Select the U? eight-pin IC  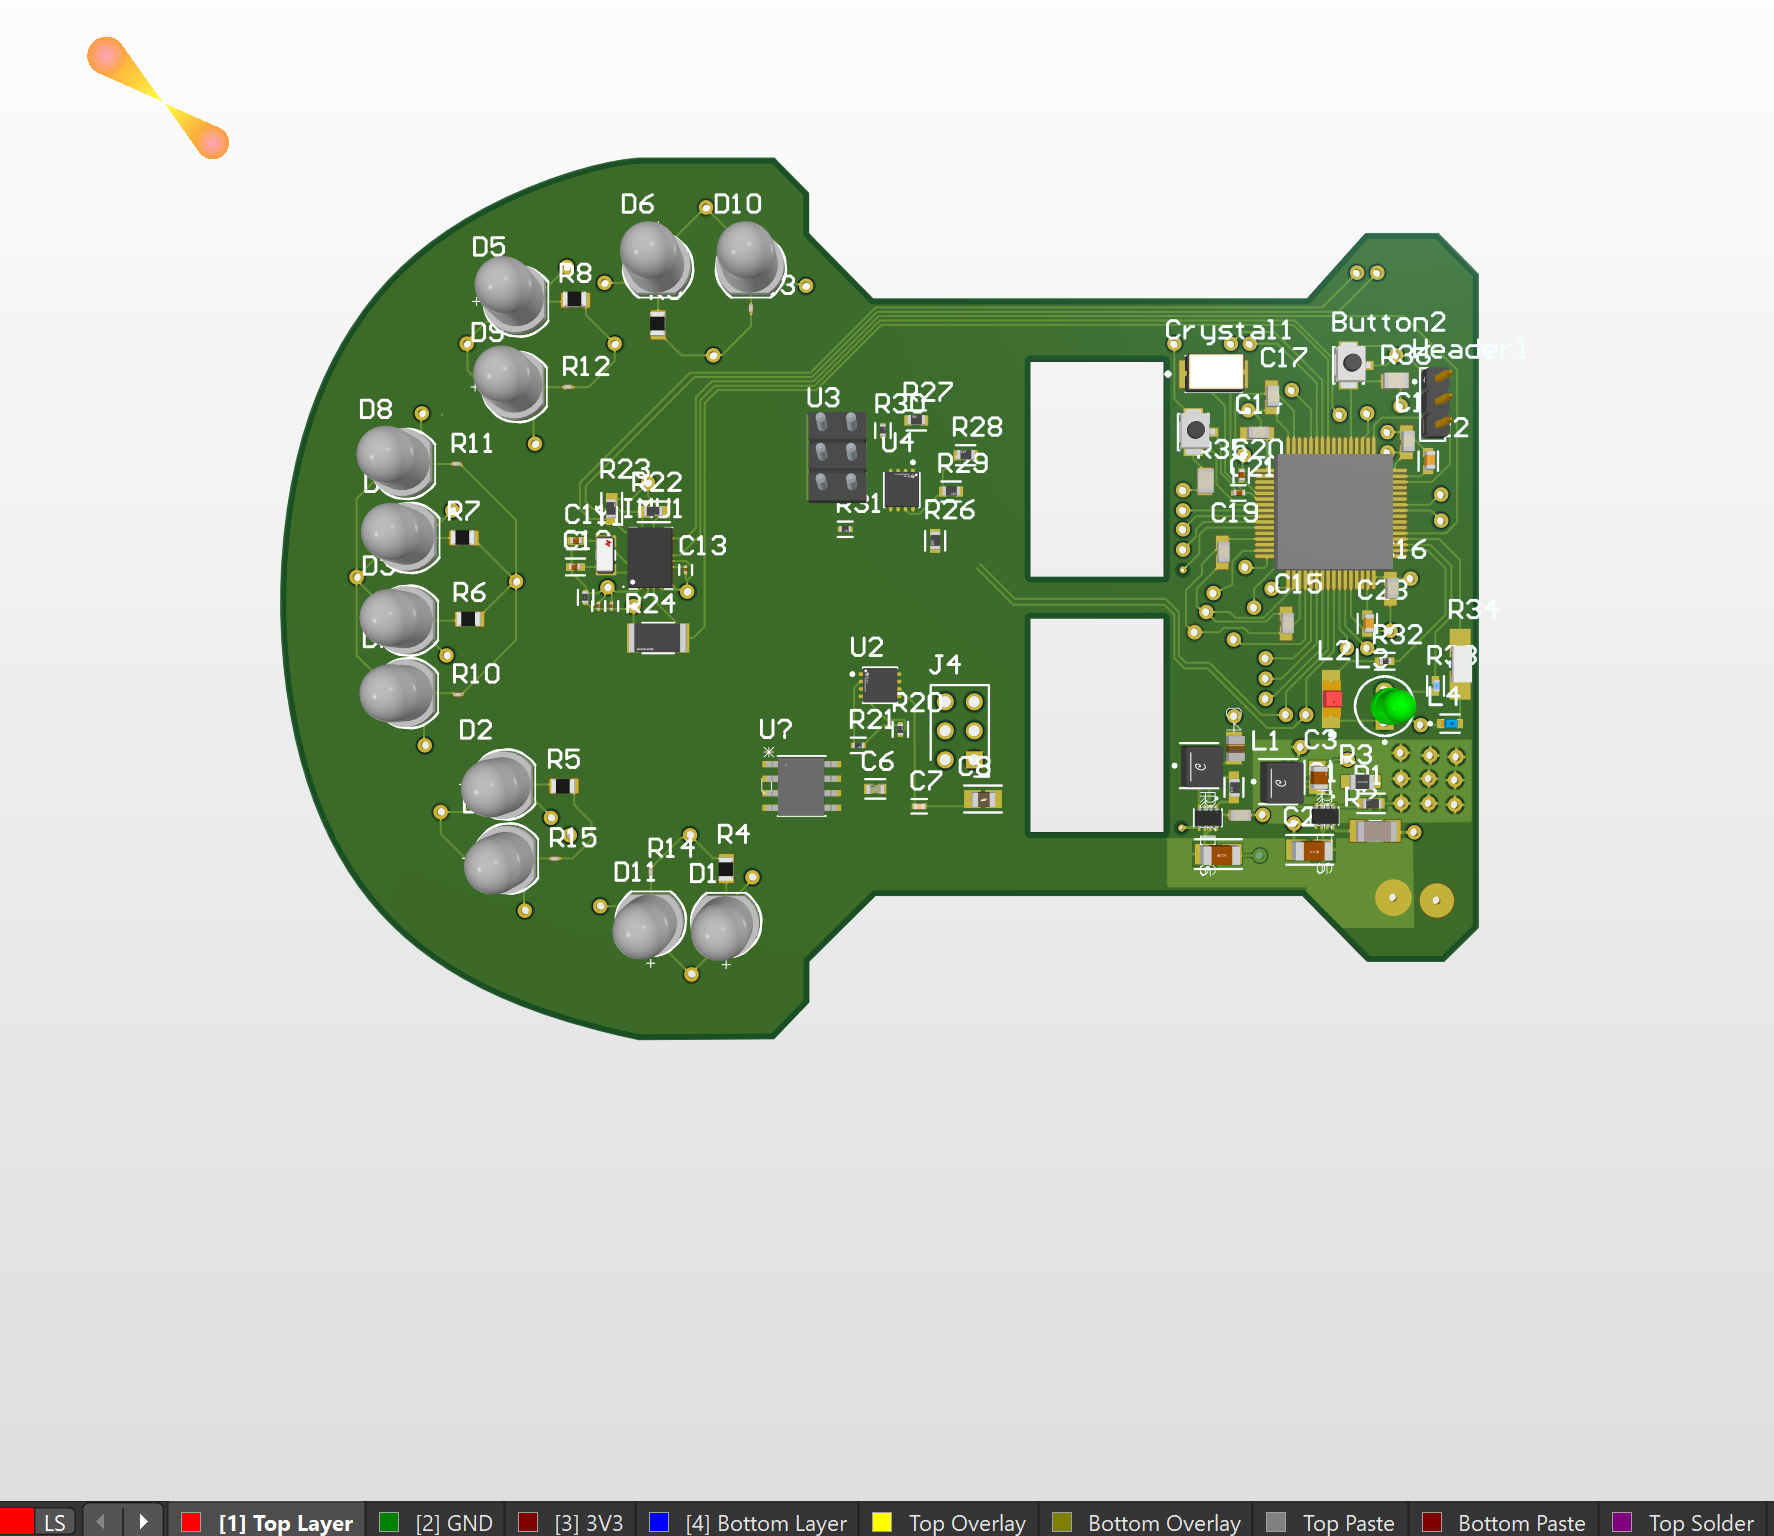coord(802,786)
